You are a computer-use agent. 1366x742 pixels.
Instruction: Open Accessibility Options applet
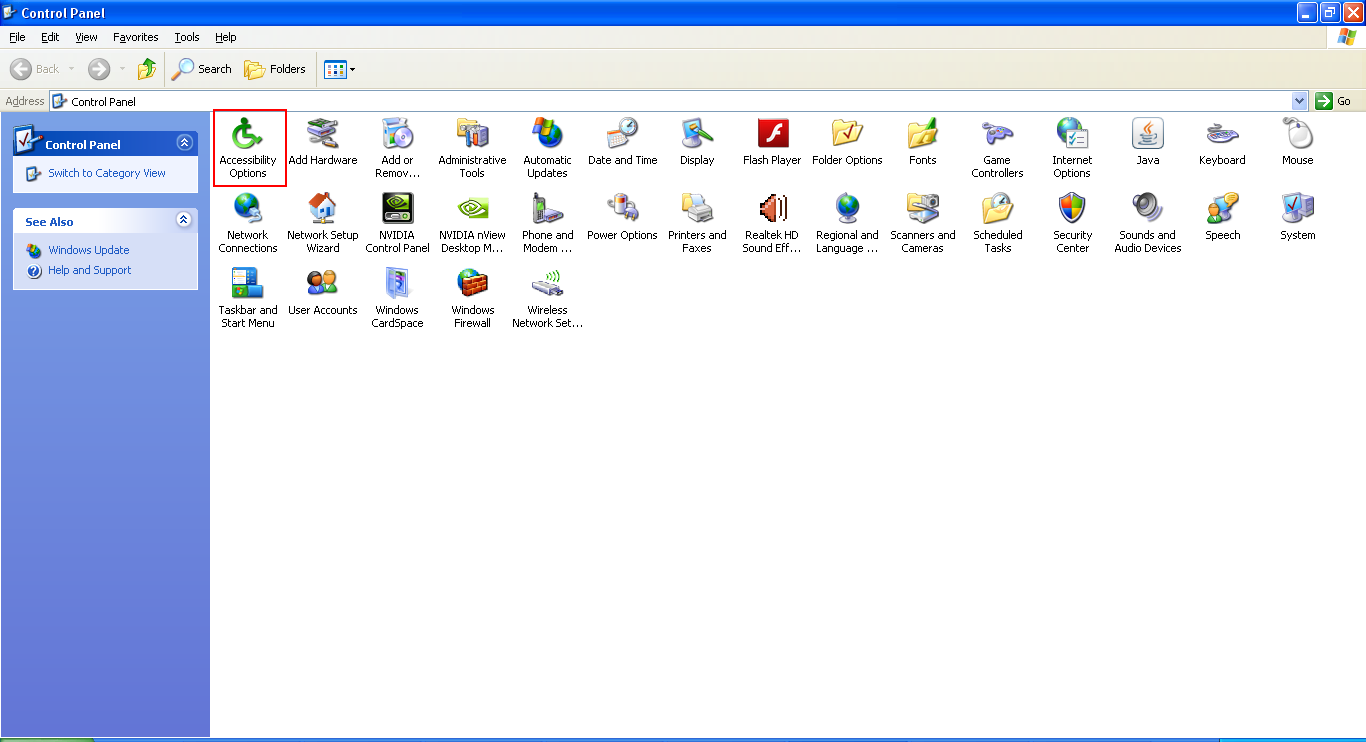click(248, 148)
